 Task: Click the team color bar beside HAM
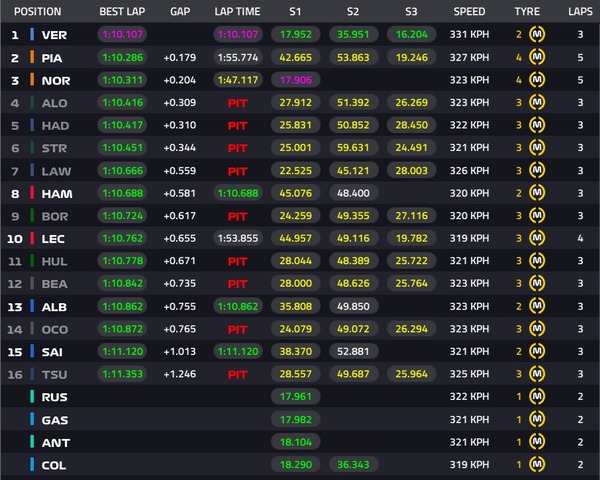(x=33, y=194)
